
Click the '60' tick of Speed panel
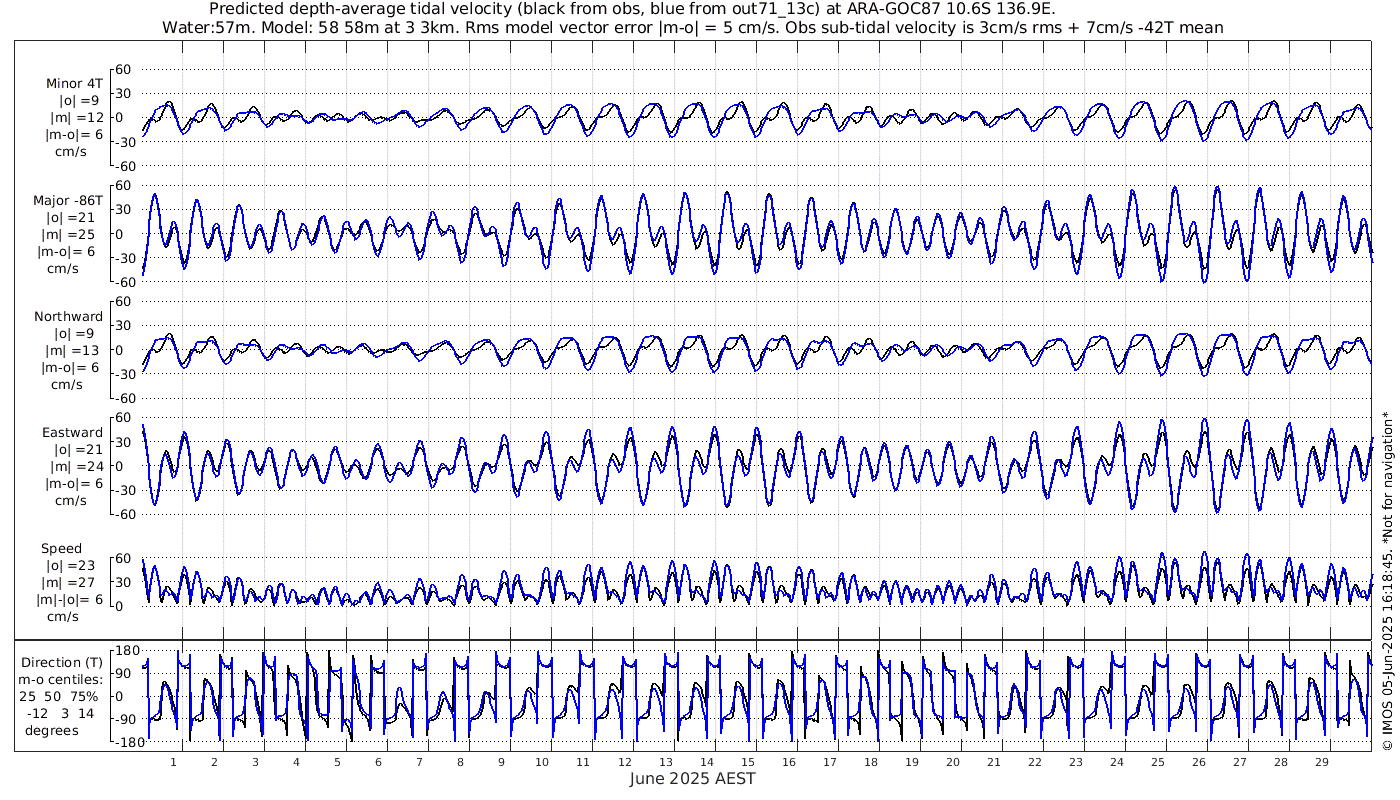123,558
